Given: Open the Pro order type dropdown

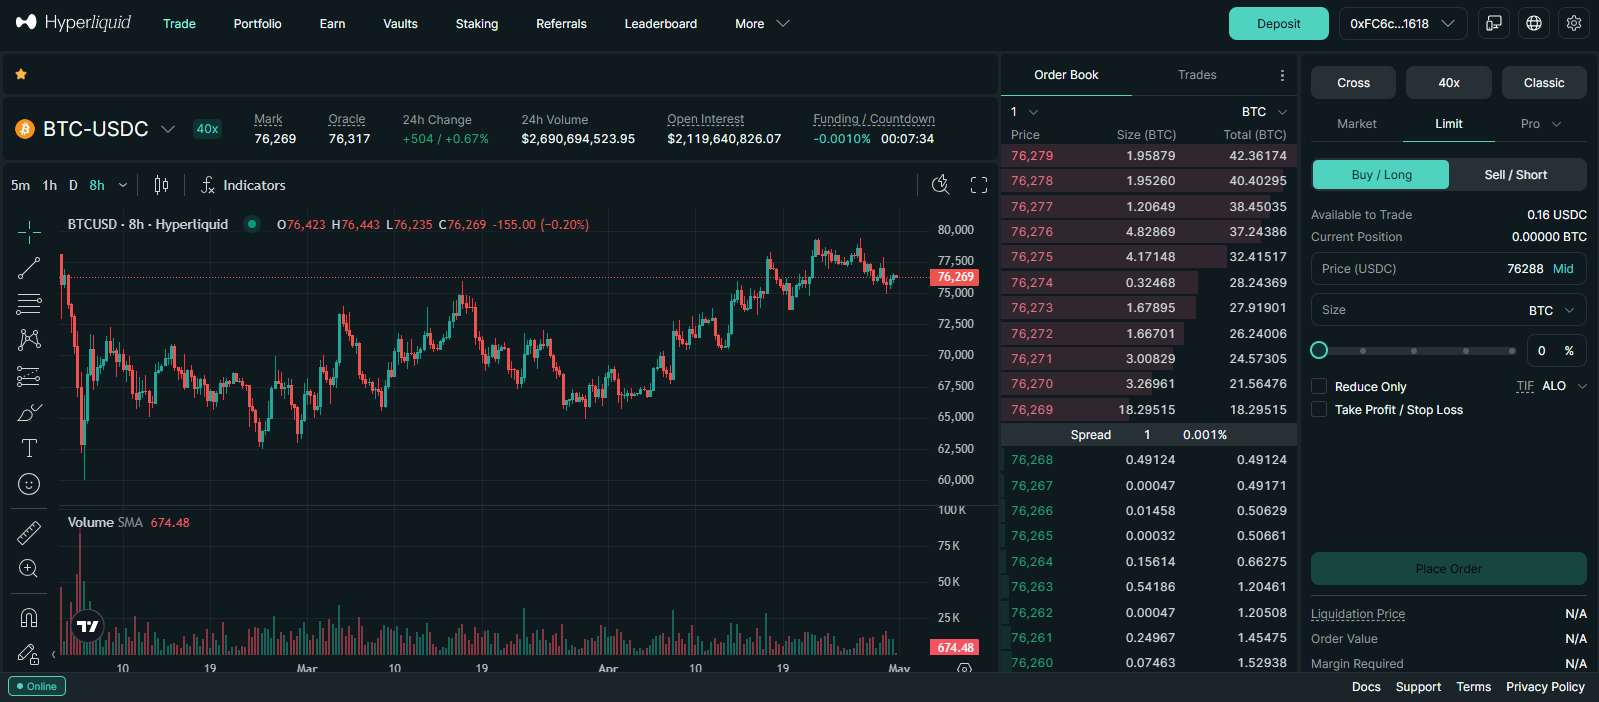Looking at the screenshot, I should point(1541,124).
